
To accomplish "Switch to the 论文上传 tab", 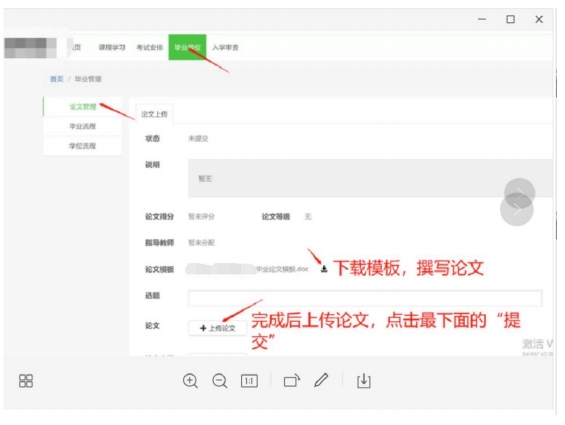I will (154, 114).
